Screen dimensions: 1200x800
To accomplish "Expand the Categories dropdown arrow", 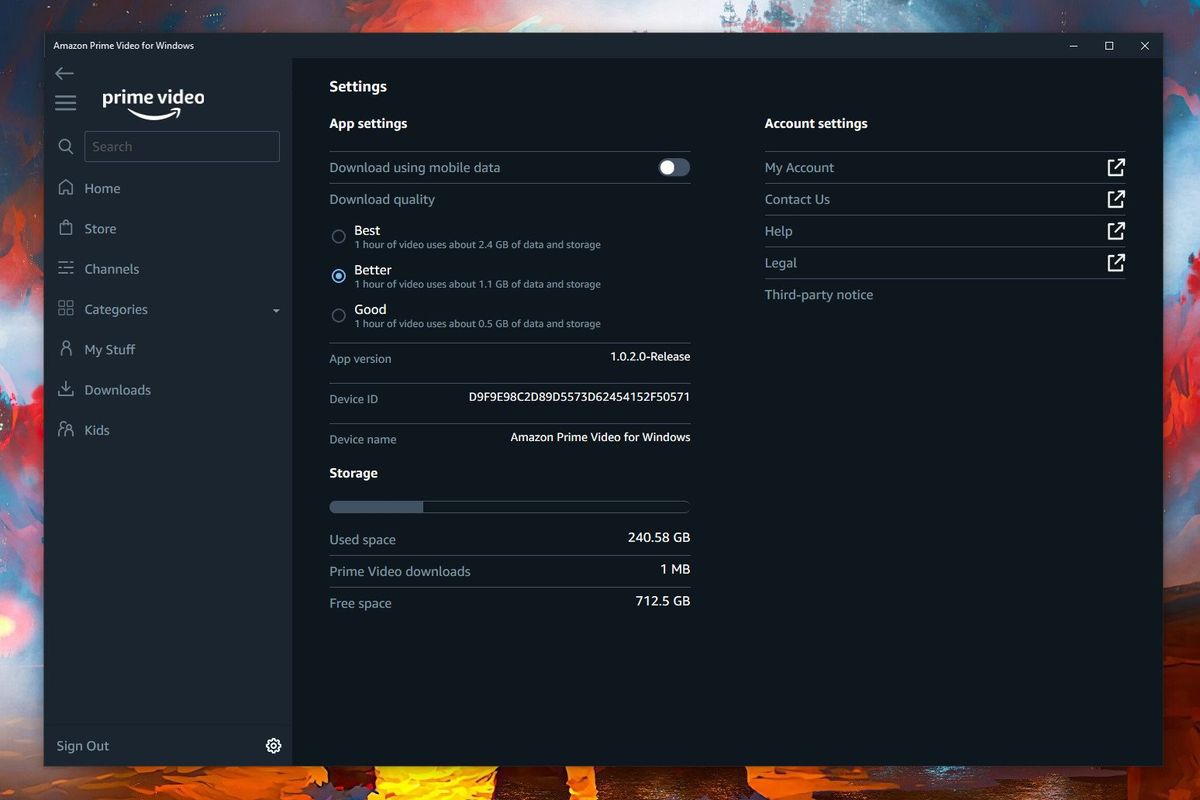I will (276, 311).
